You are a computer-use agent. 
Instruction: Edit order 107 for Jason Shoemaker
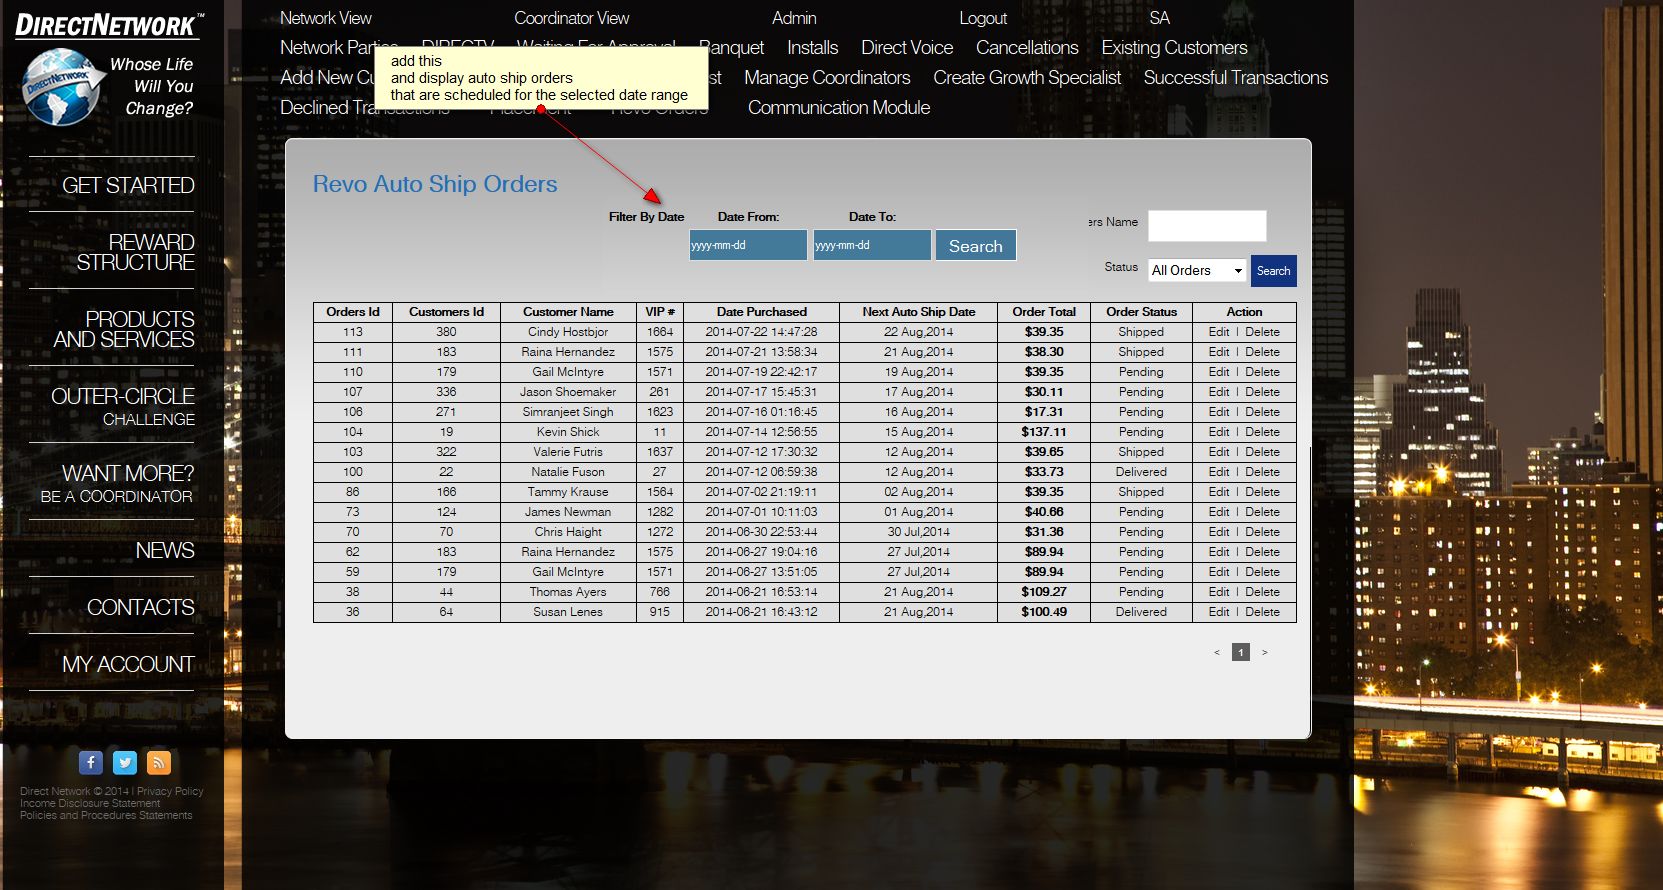pyautogui.click(x=1219, y=392)
